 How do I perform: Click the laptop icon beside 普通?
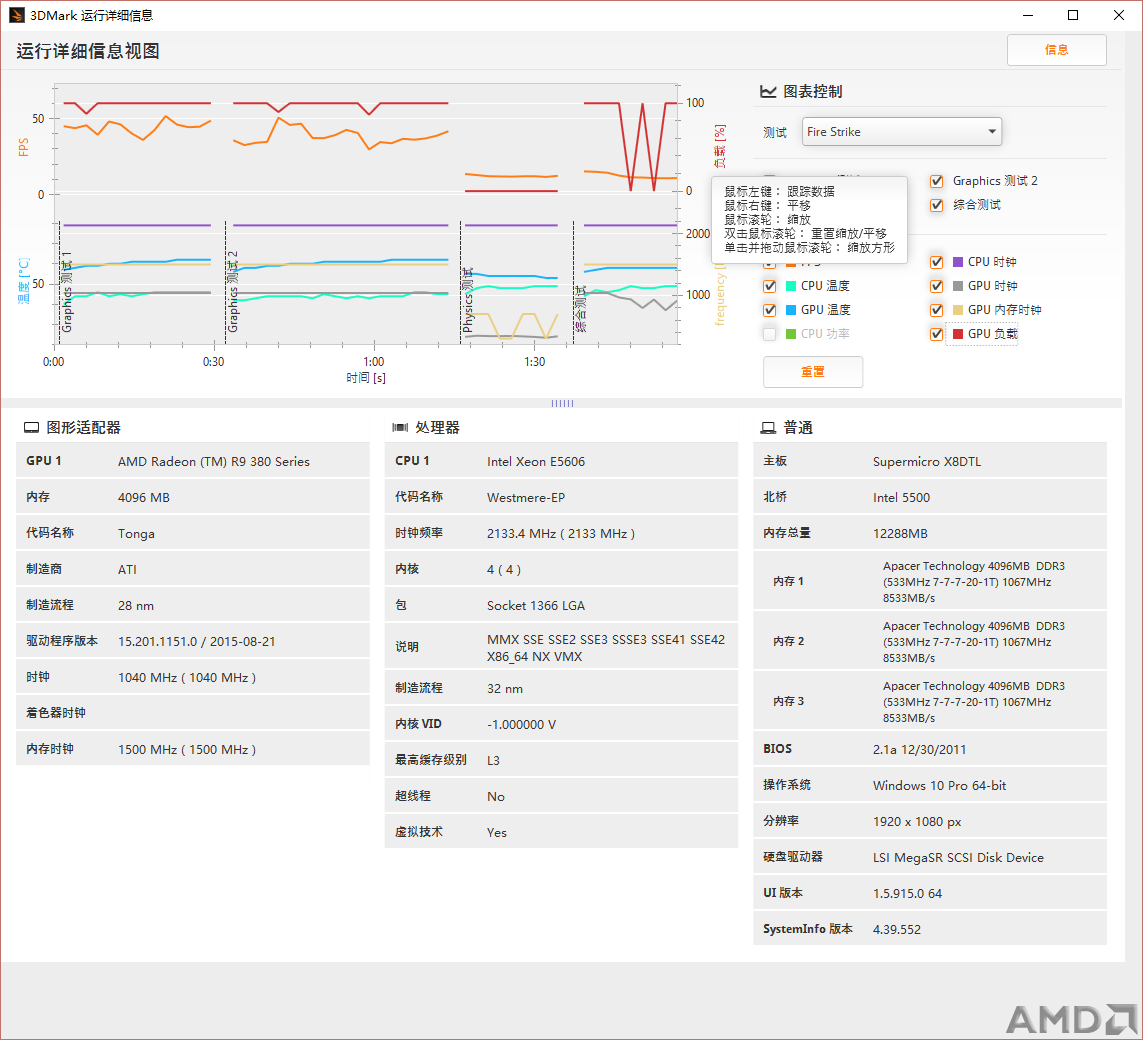tap(768, 428)
